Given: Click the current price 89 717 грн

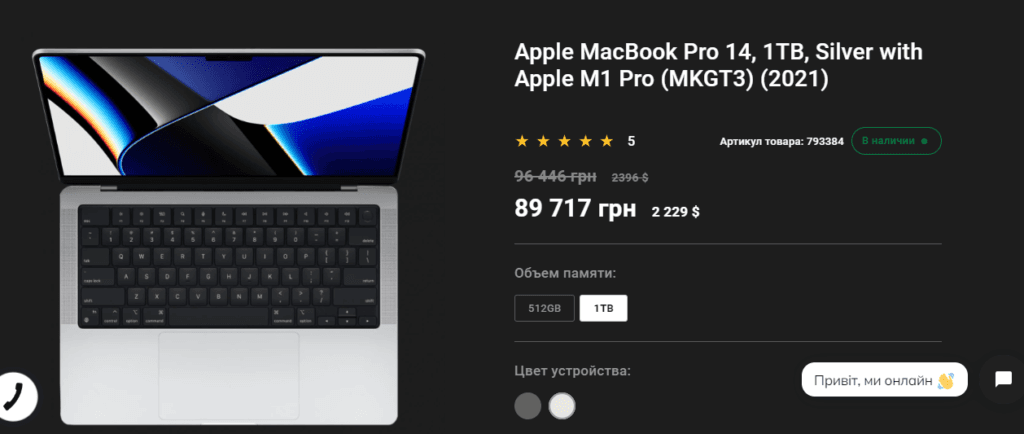Looking at the screenshot, I should [575, 209].
